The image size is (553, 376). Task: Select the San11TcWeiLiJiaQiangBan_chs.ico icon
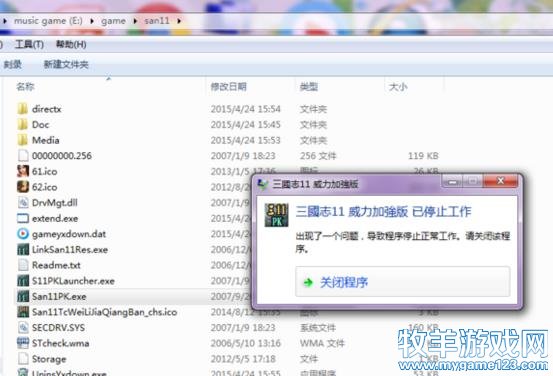point(23,312)
